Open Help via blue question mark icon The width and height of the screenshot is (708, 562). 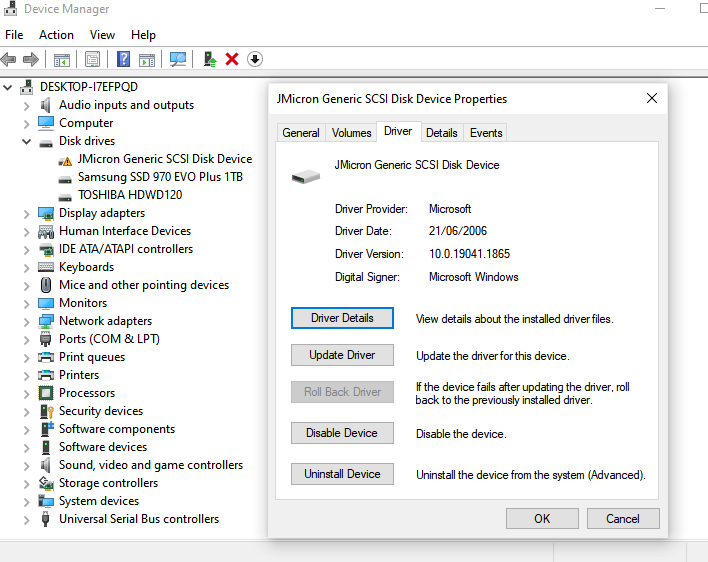123,59
